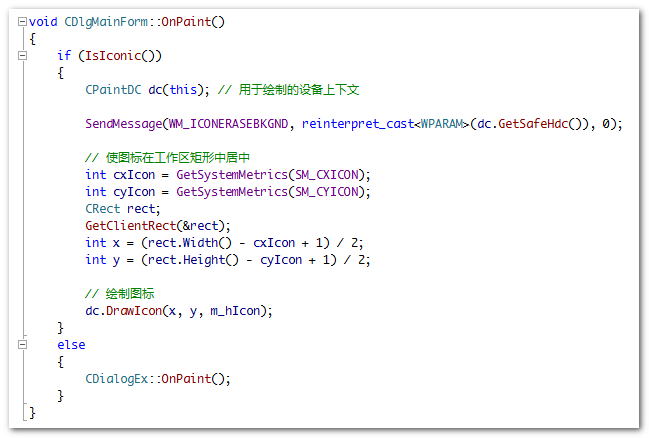Click rect.Width() in the x calculation
This screenshot has height=438, width=649.
pos(190,243)
